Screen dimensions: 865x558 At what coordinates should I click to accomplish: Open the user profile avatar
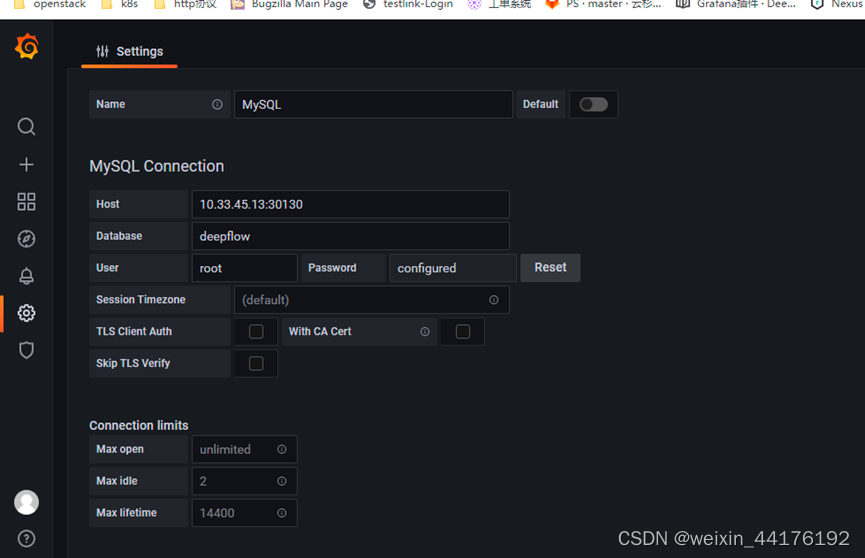click(26, 502)
